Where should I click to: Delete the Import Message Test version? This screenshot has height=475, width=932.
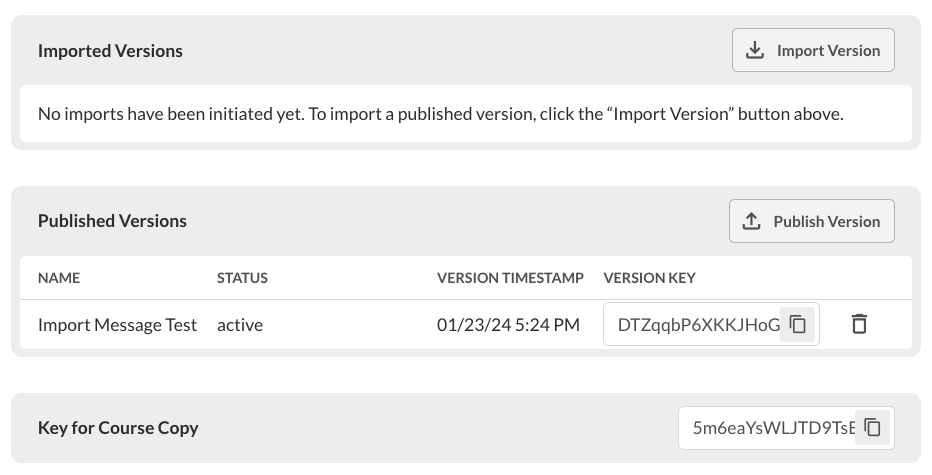[x=859, y=324]
